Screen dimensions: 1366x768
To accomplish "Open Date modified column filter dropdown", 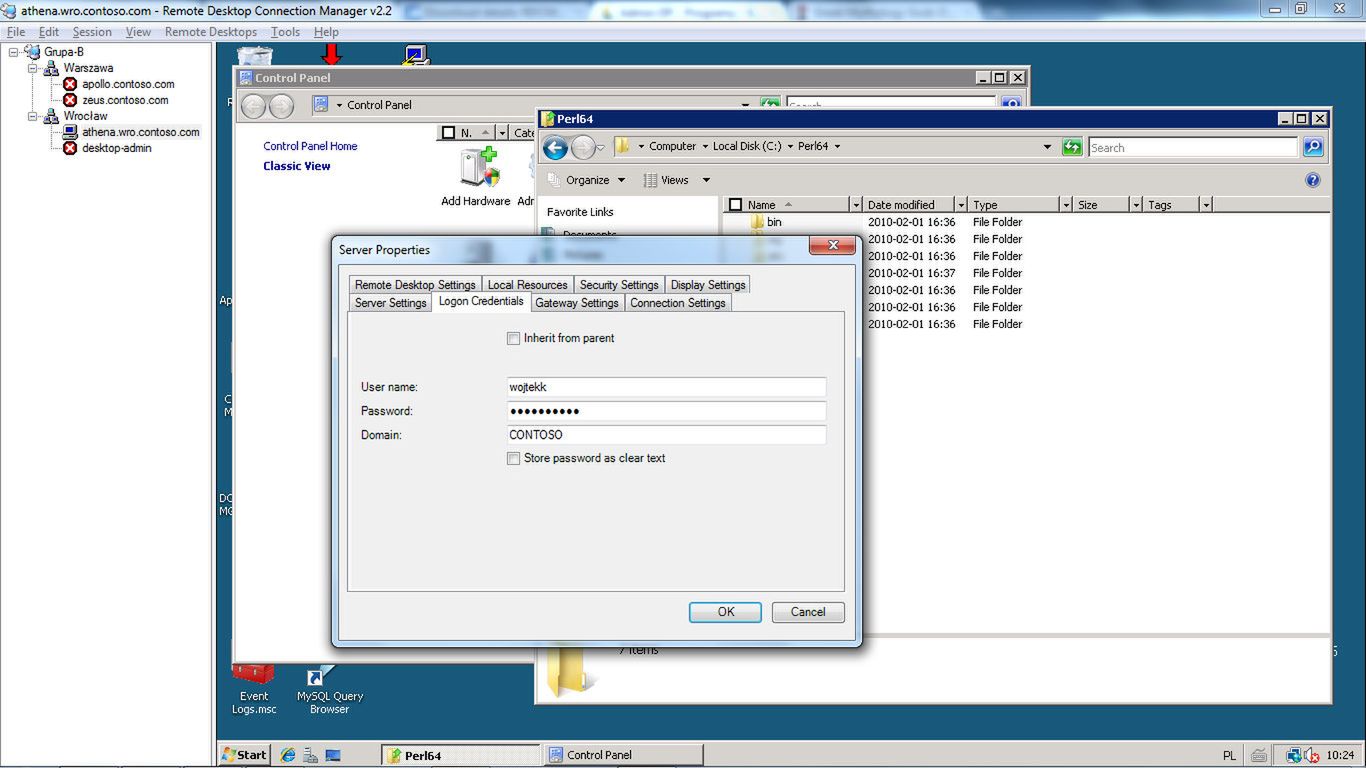I will 961,205.
